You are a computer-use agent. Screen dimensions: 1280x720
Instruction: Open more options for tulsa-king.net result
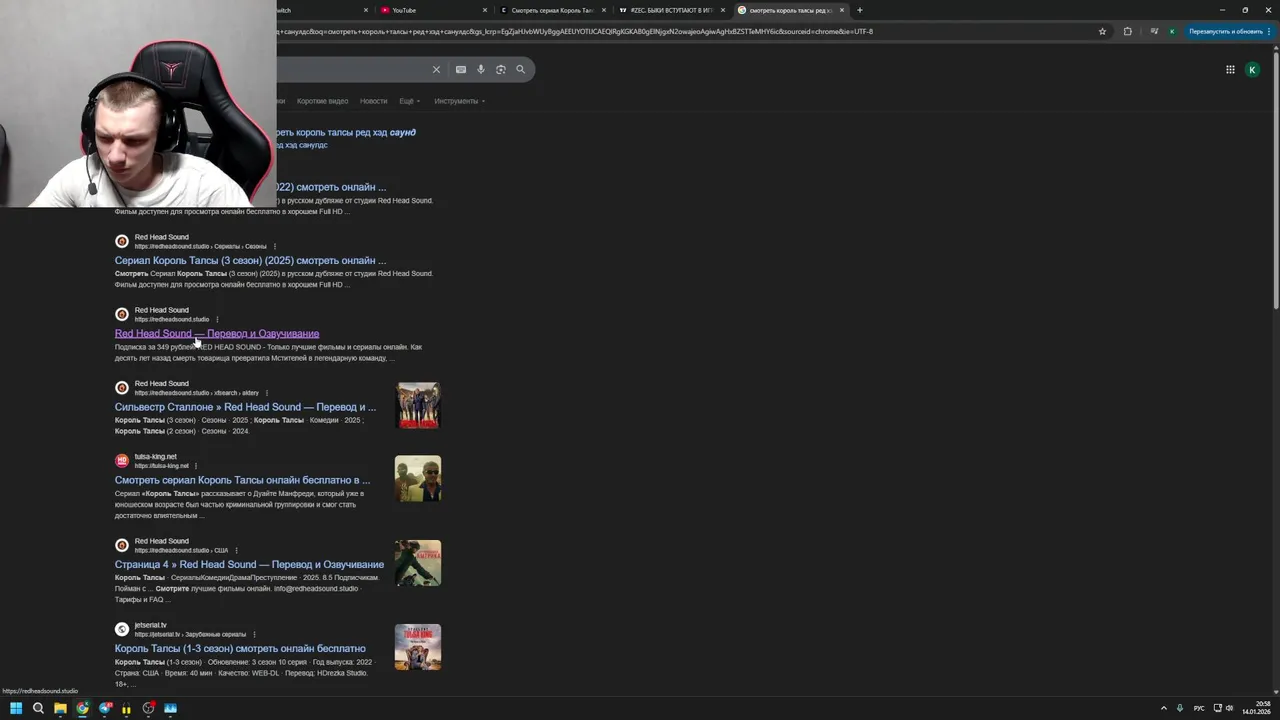click(x=196, y=465)
